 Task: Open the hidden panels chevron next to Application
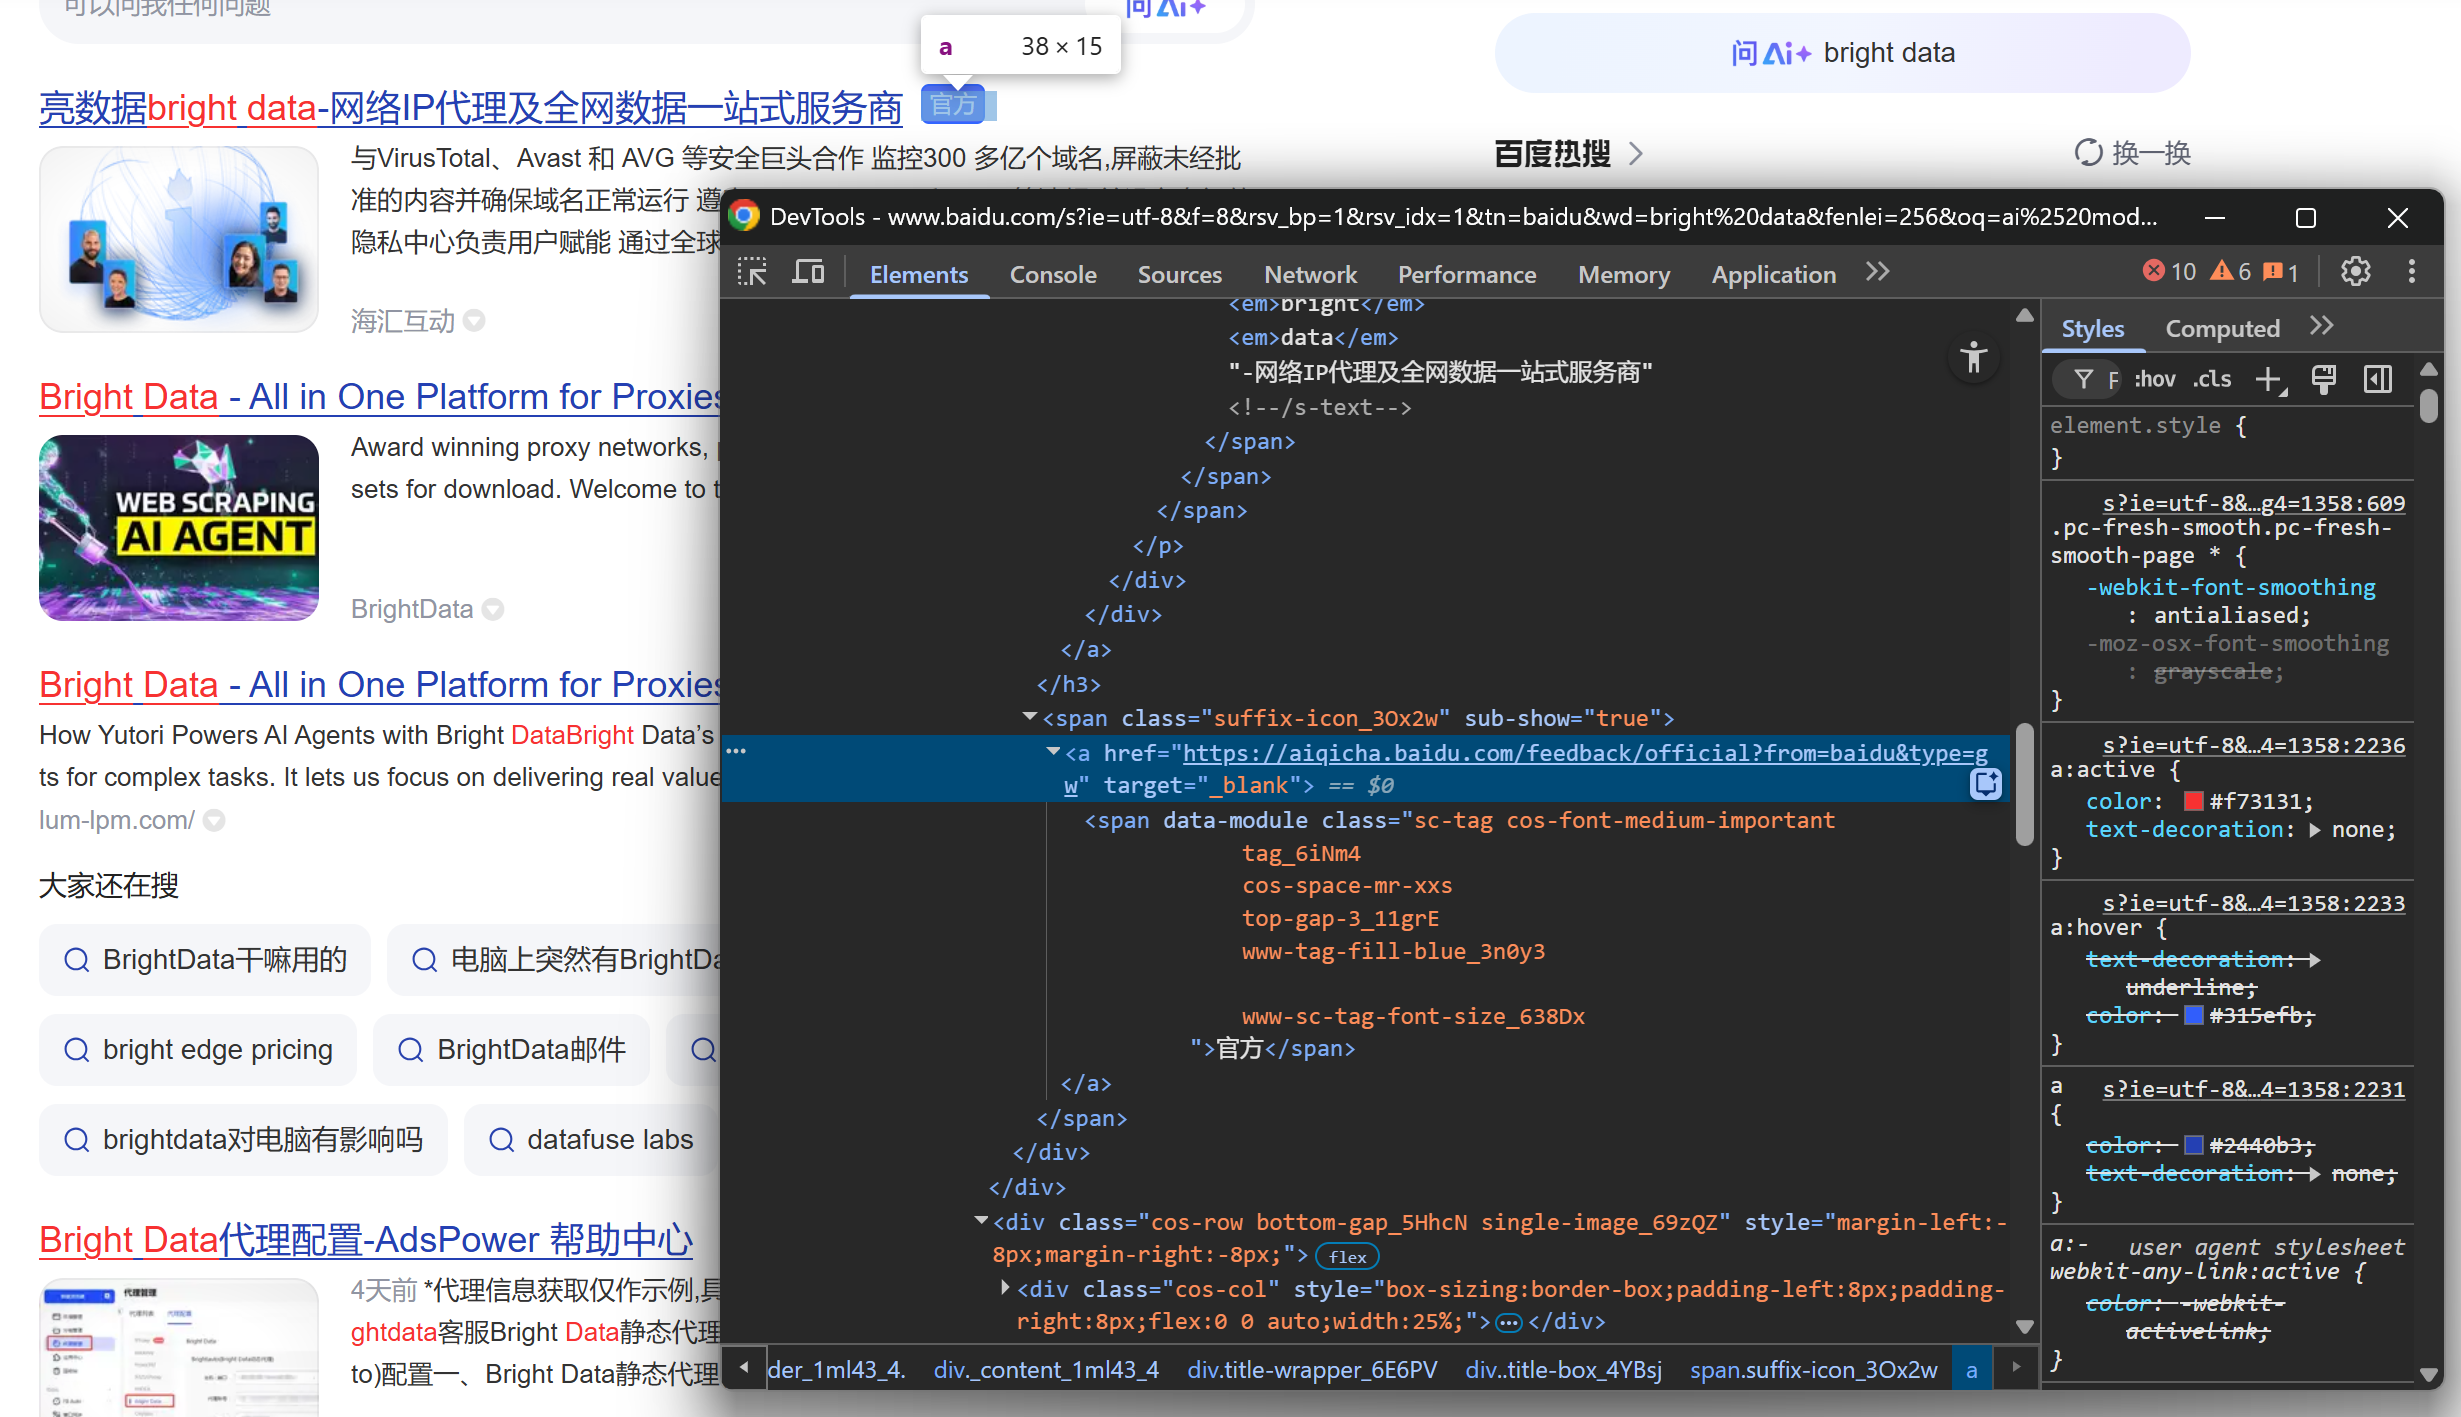coord(1877,271)
